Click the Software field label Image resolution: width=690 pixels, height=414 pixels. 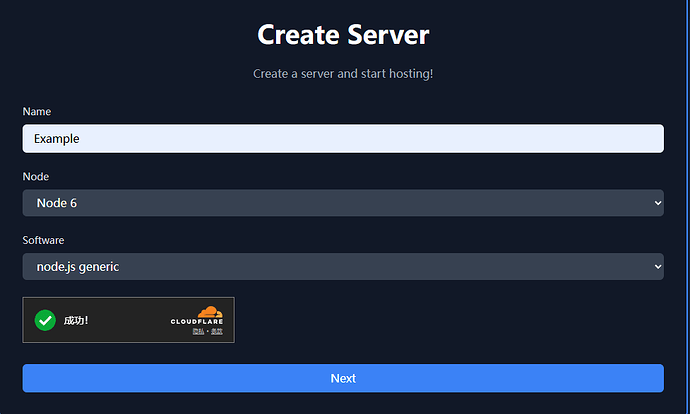coord(43,240)
